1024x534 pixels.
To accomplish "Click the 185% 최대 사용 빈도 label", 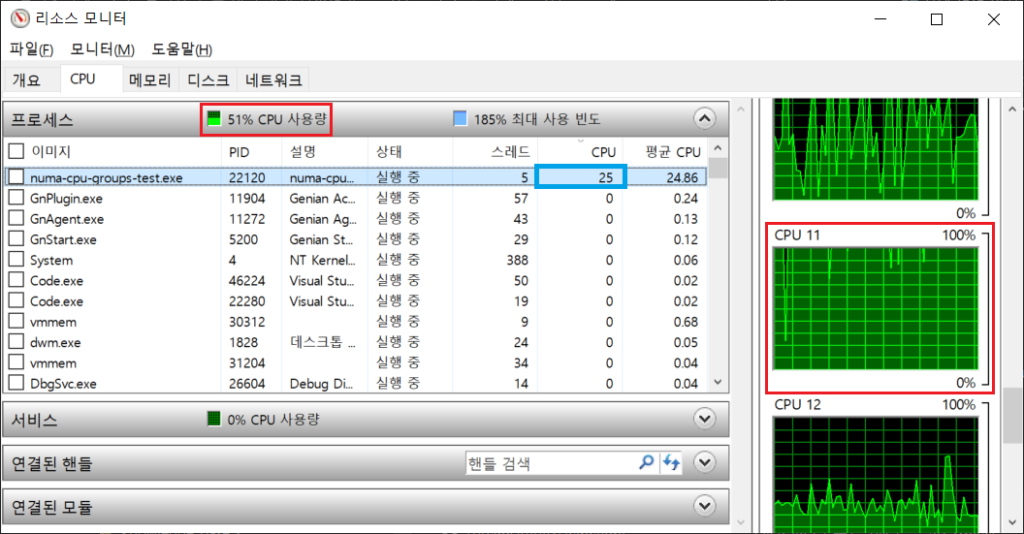I will pyautogui.click(x=537, y=119).
